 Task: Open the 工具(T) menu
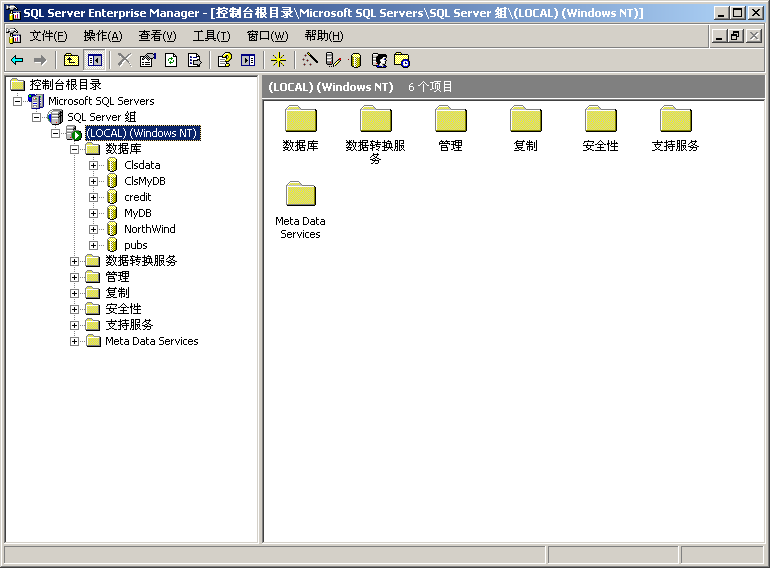[211, 36]
